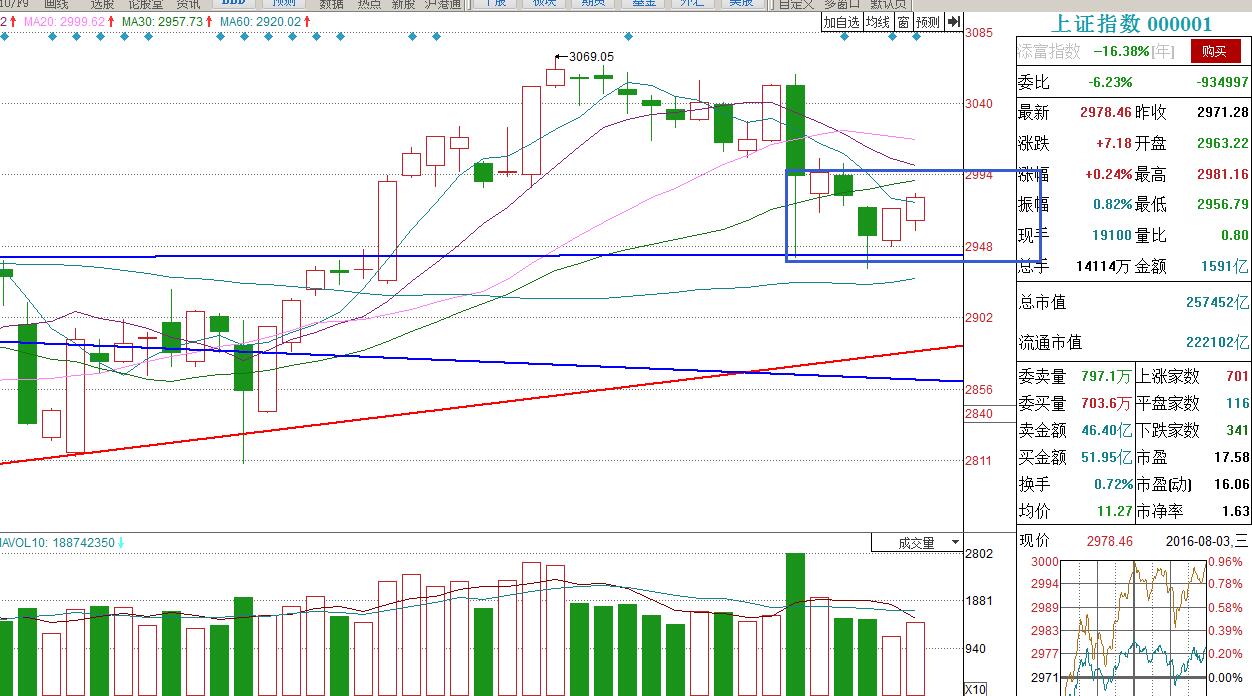Click the 委买量 value 703.6万
This screenshot has height=696, width=1252.
click(x=1106, y=404)
